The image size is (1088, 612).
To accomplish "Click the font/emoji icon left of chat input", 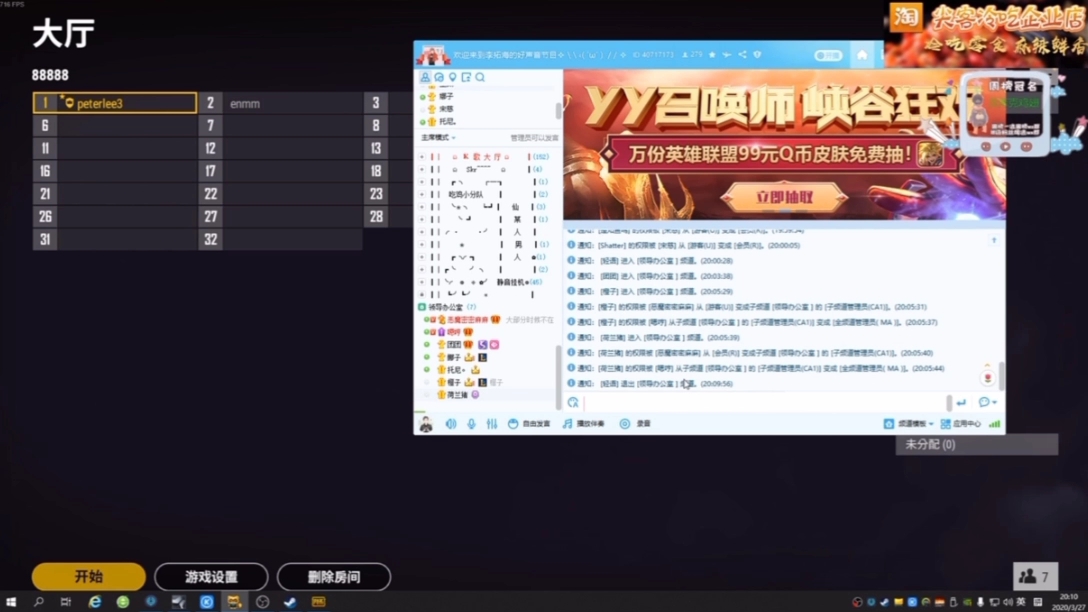I will click(573, 402).
